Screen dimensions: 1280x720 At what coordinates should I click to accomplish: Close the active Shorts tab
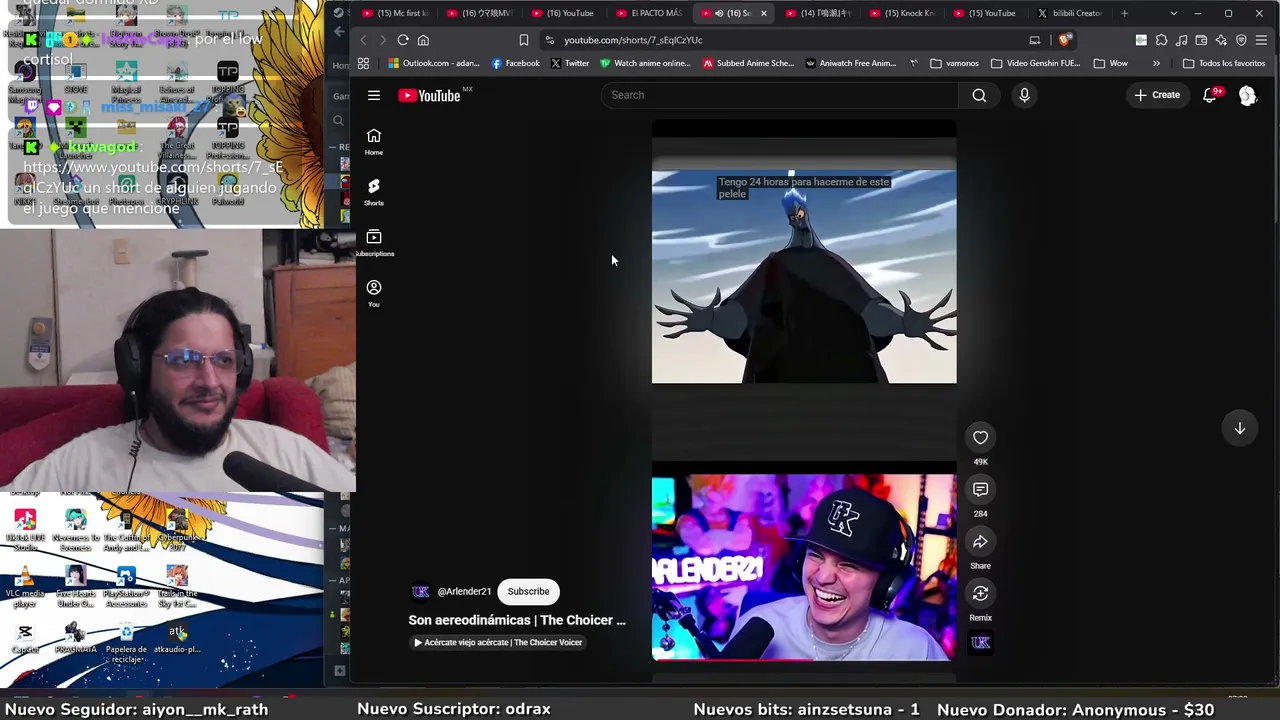click(763, 13)
